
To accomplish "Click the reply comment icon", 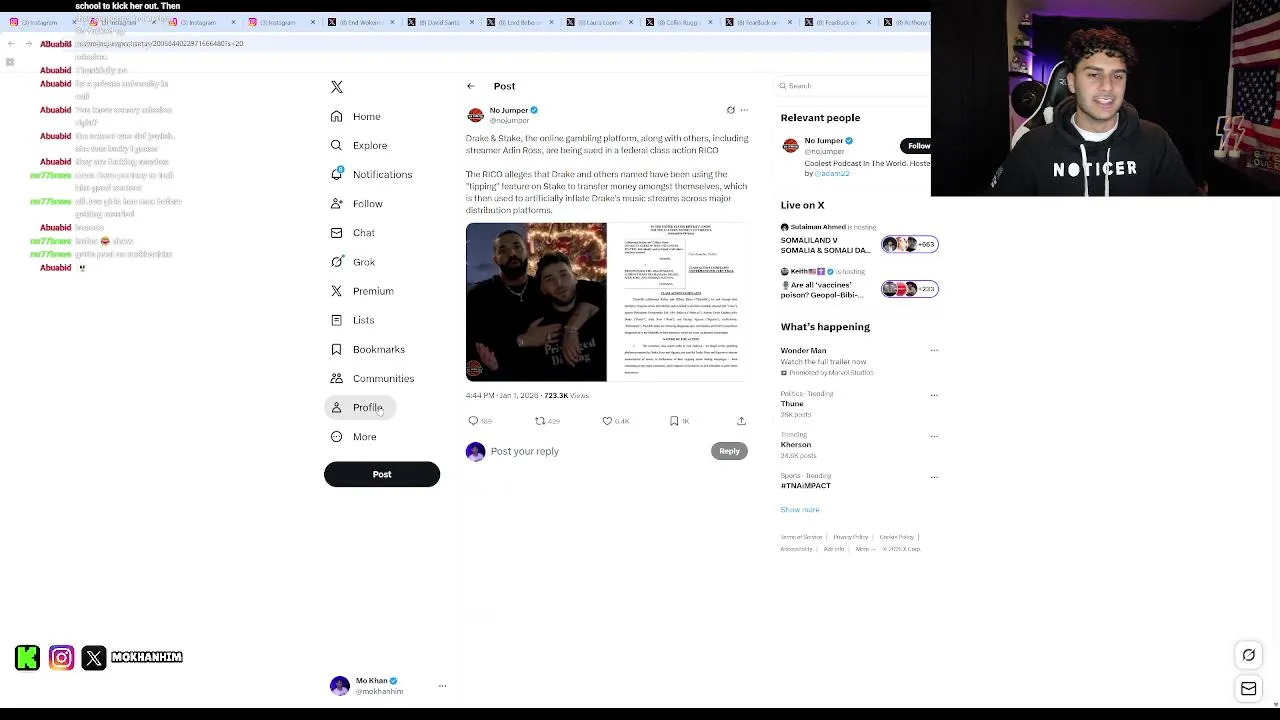I will [x=474, y=421].
